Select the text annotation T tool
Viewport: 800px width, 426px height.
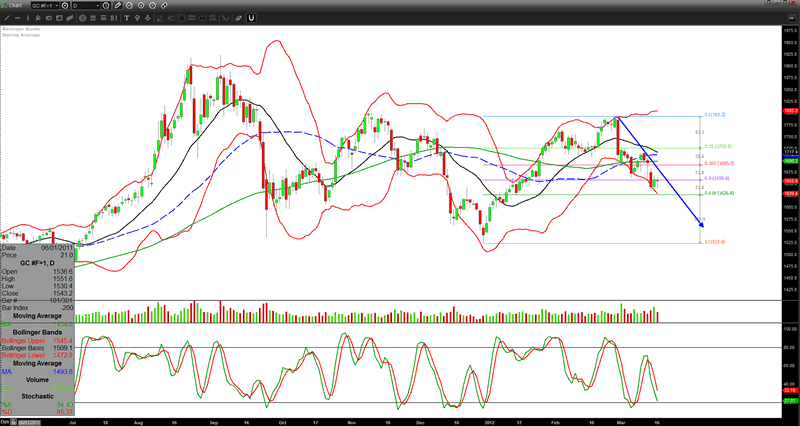(x=127, y=18)
